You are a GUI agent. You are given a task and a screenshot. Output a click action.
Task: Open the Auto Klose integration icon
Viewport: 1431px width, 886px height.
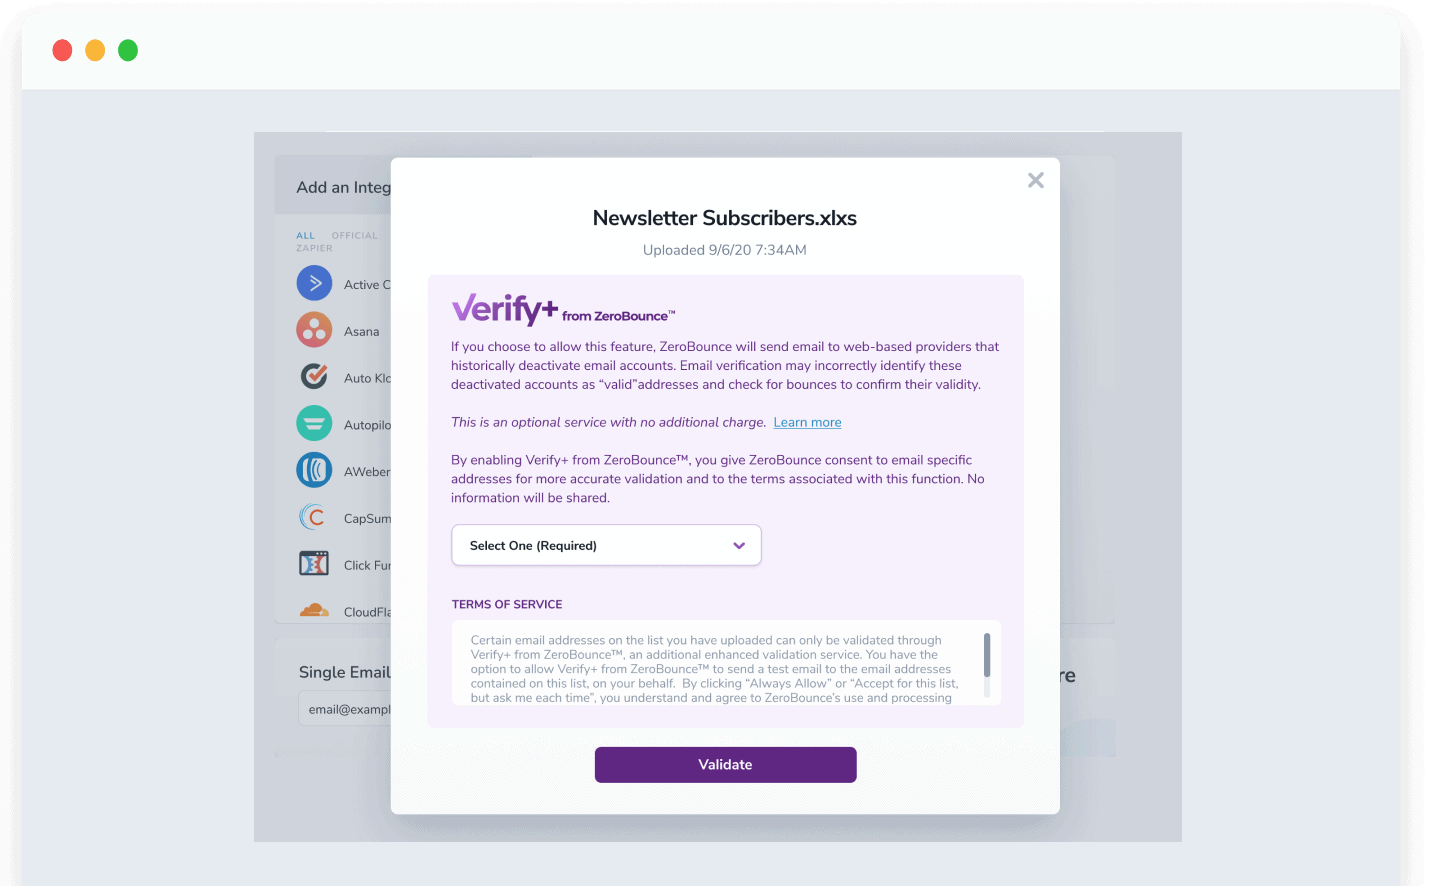click(314, 377)
